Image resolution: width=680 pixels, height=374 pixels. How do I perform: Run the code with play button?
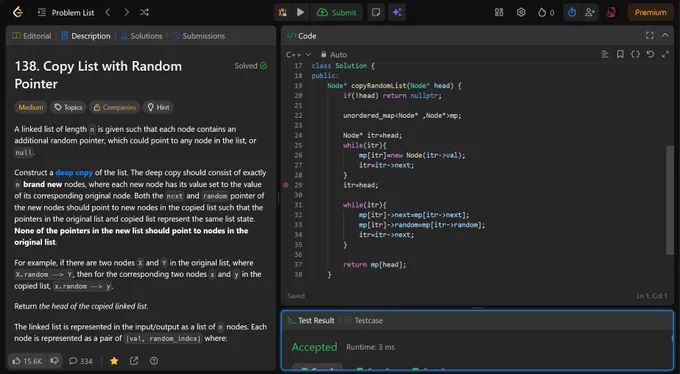(x=300, y=13)
